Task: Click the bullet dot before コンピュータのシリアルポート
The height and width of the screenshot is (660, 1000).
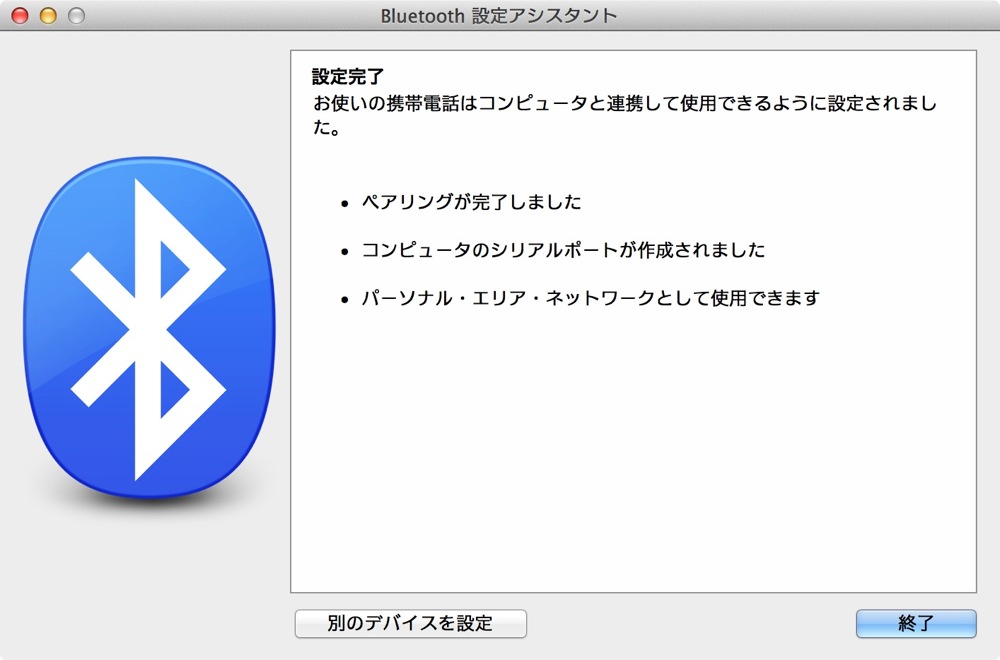Action: (x=345, y=252)
